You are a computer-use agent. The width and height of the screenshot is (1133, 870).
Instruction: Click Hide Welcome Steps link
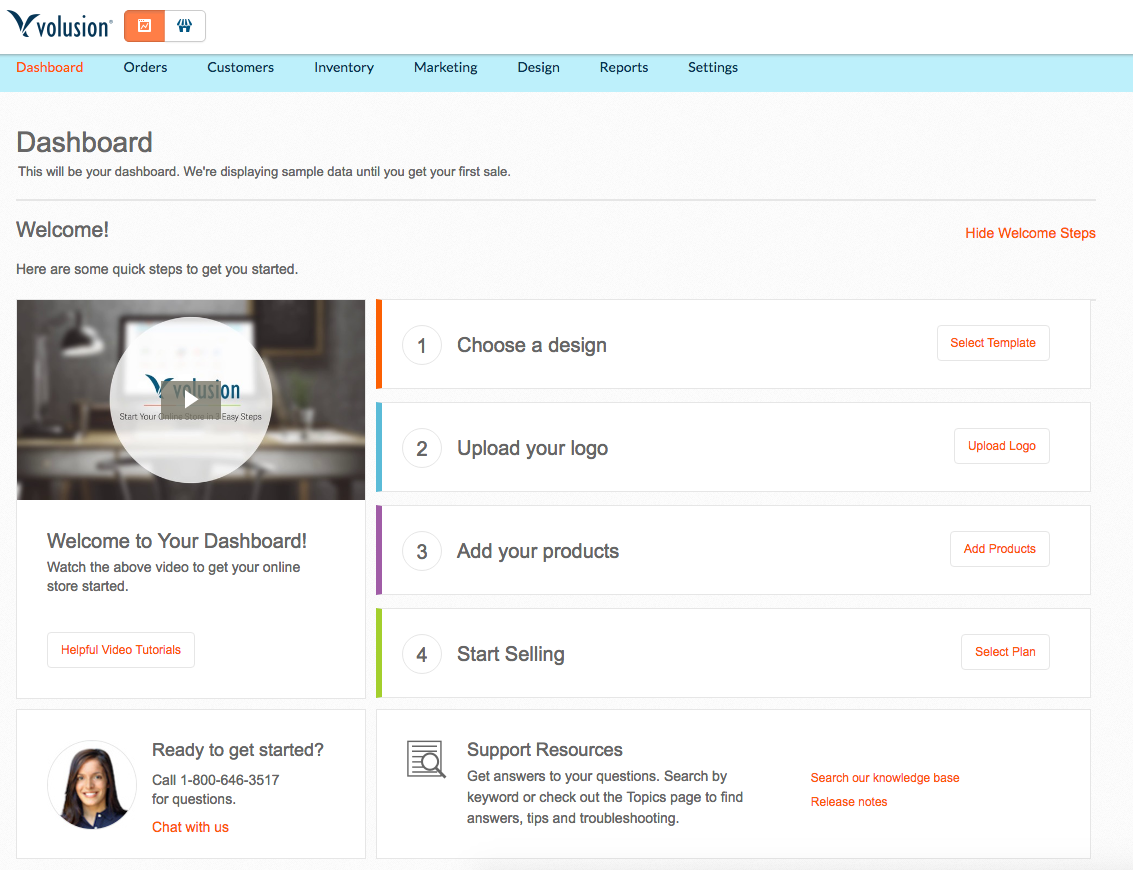point(1030,233)
